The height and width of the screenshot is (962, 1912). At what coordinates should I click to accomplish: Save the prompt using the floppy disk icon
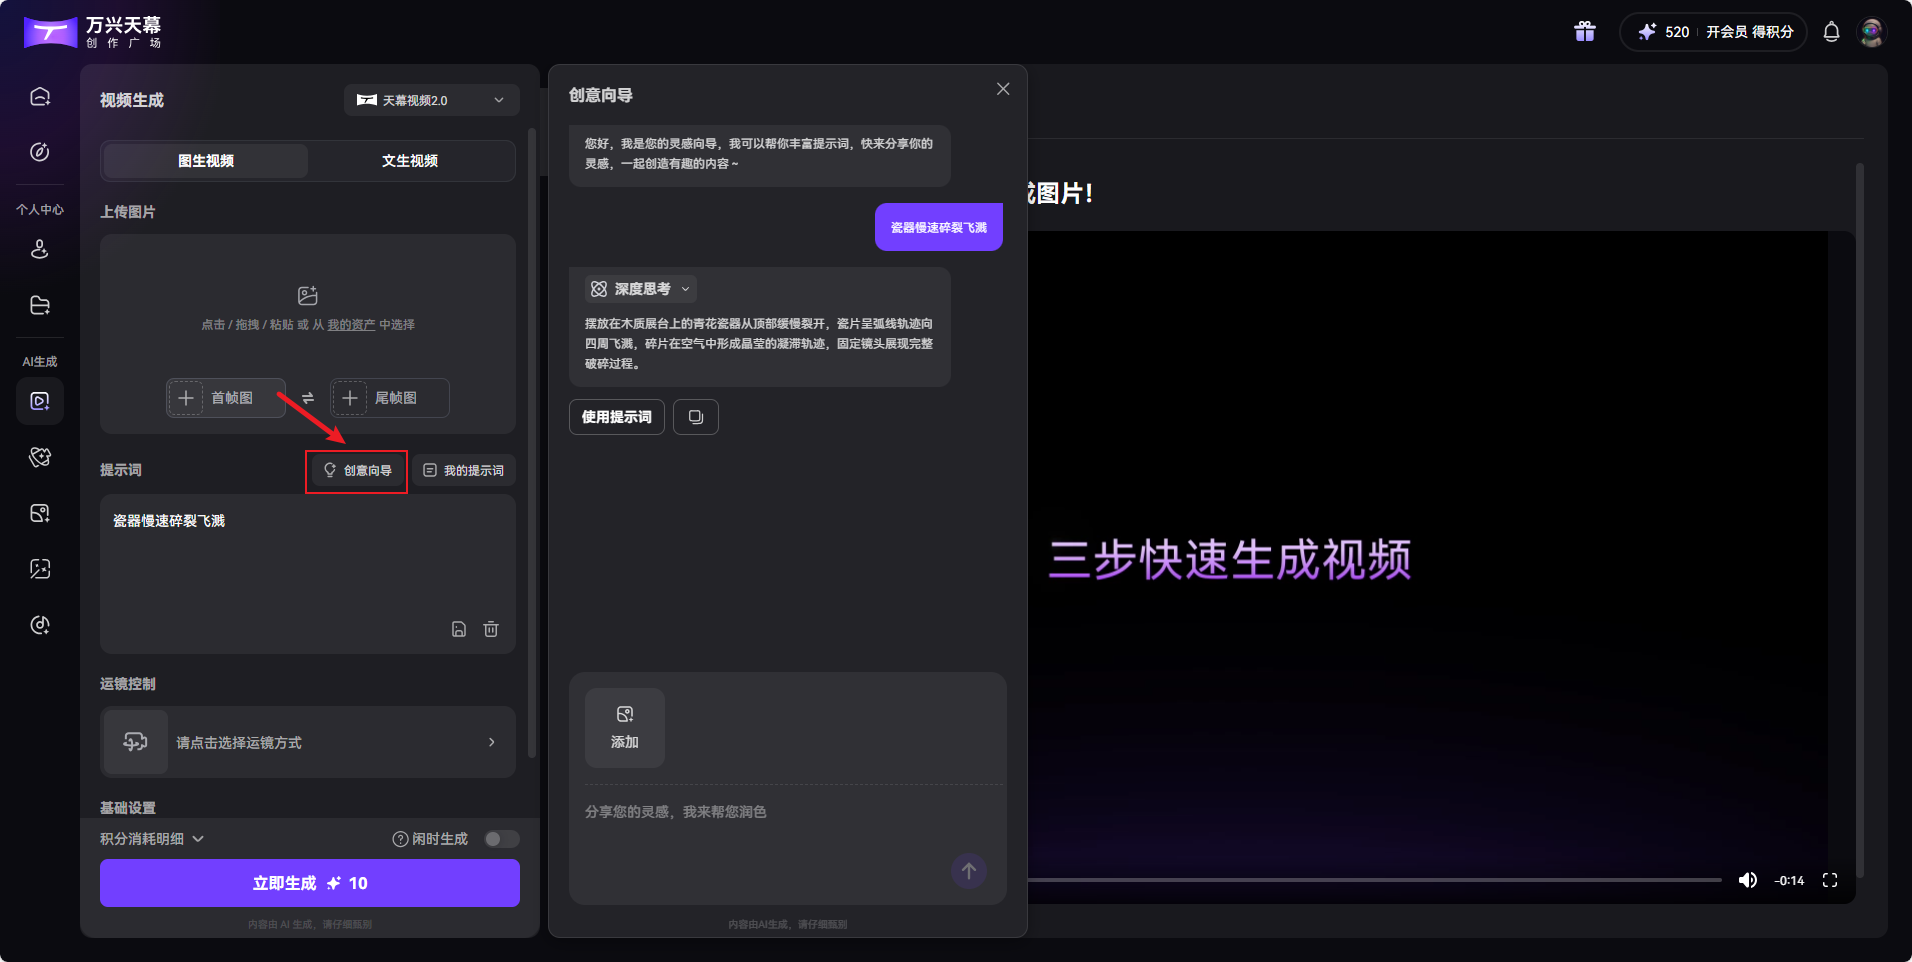click(459, 629)
